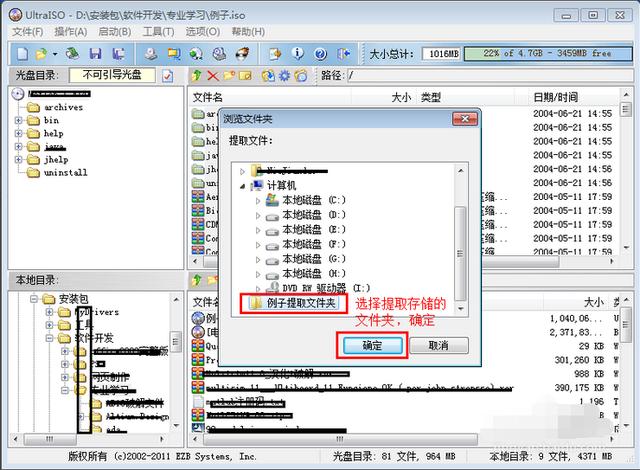Click the 1016MB total size field

[x=442, y=53]
